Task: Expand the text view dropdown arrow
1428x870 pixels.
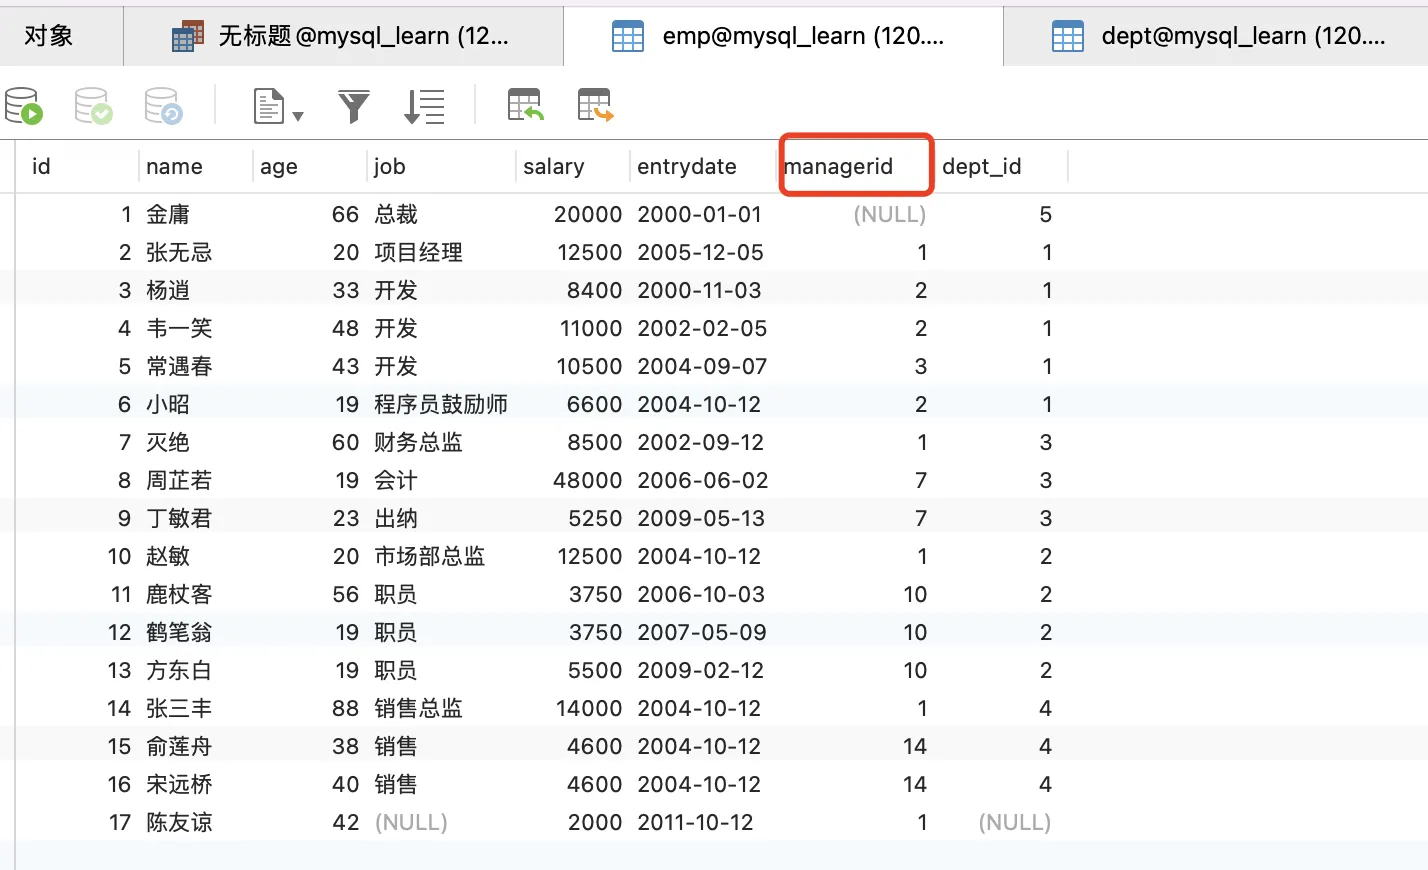Action: (x=298, y=116)
